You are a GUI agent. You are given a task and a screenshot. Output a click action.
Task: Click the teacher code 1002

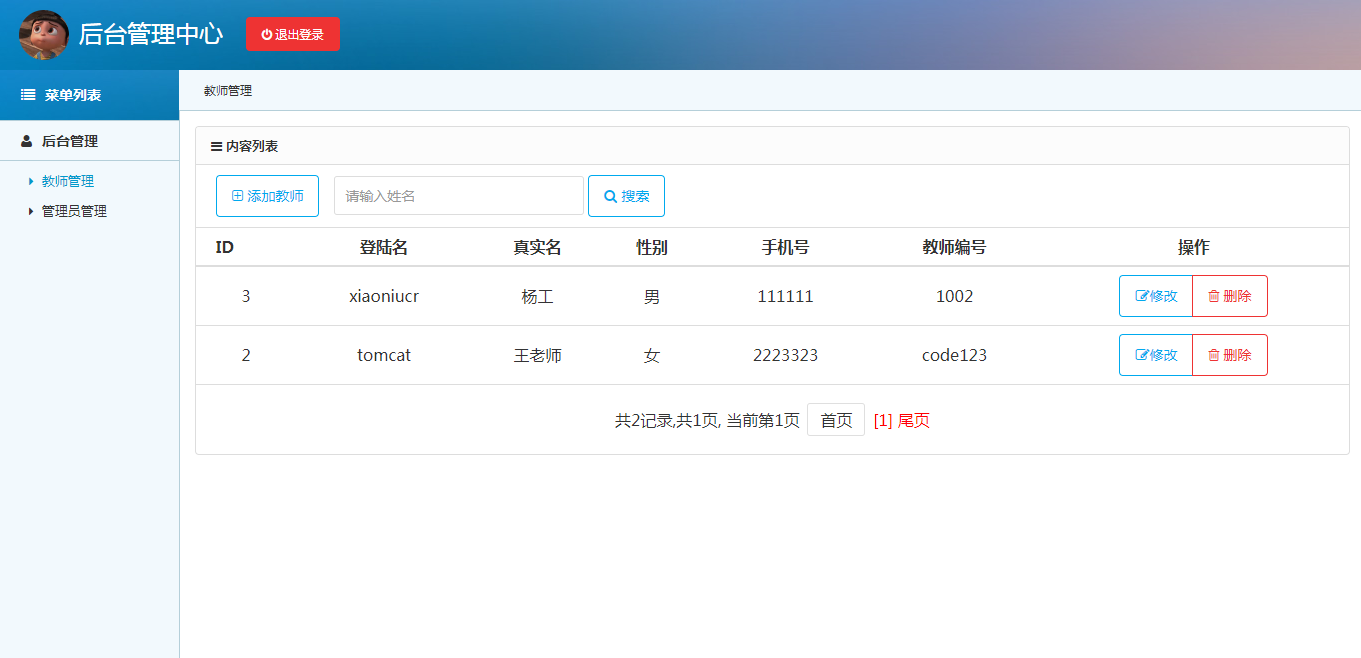coord(955,296)
